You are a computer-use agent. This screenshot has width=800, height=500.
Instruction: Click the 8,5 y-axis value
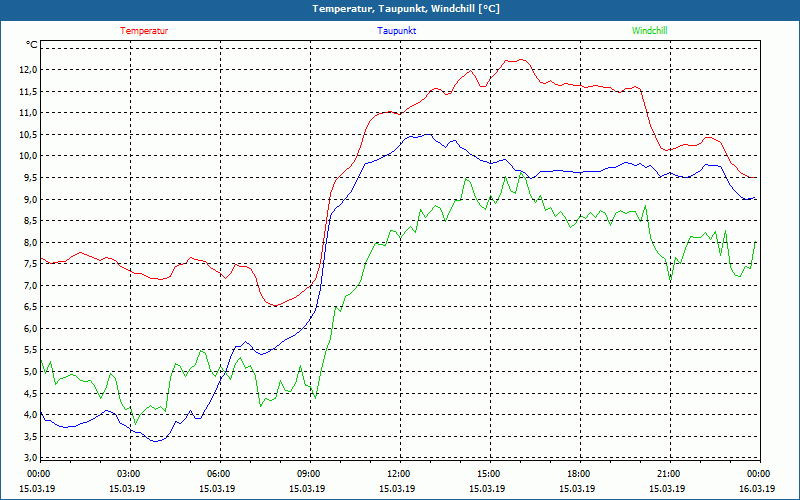[x=30, y=221]
